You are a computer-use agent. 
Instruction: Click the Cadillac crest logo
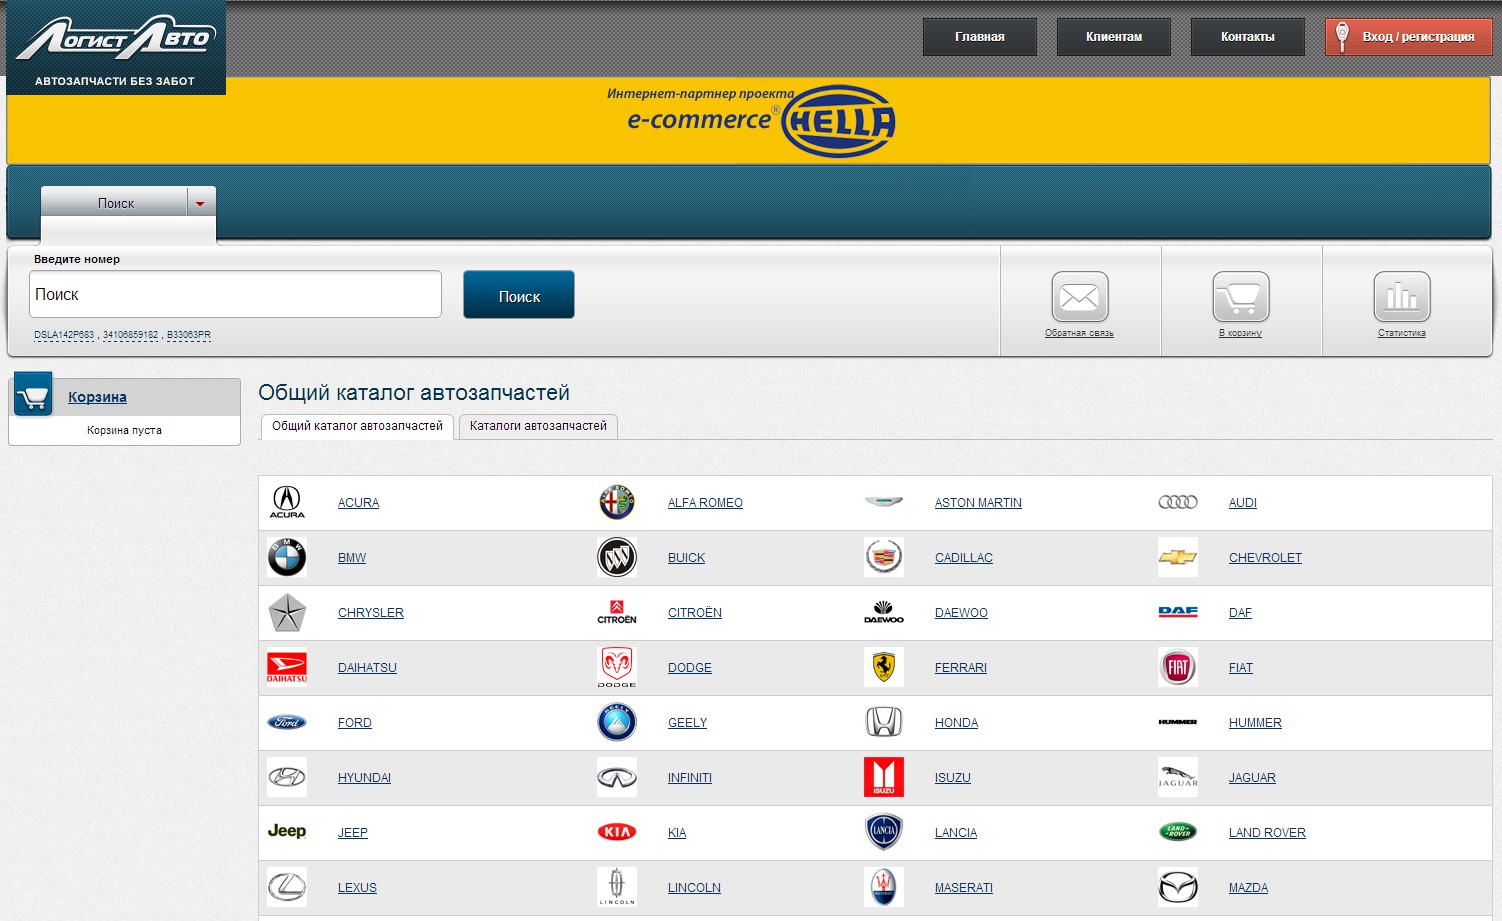tap(884, 557)
